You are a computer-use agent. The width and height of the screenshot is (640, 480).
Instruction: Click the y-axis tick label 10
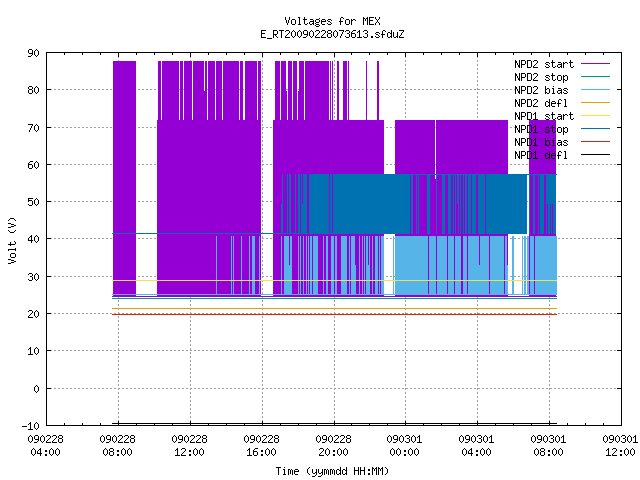(x=33, y=351)
